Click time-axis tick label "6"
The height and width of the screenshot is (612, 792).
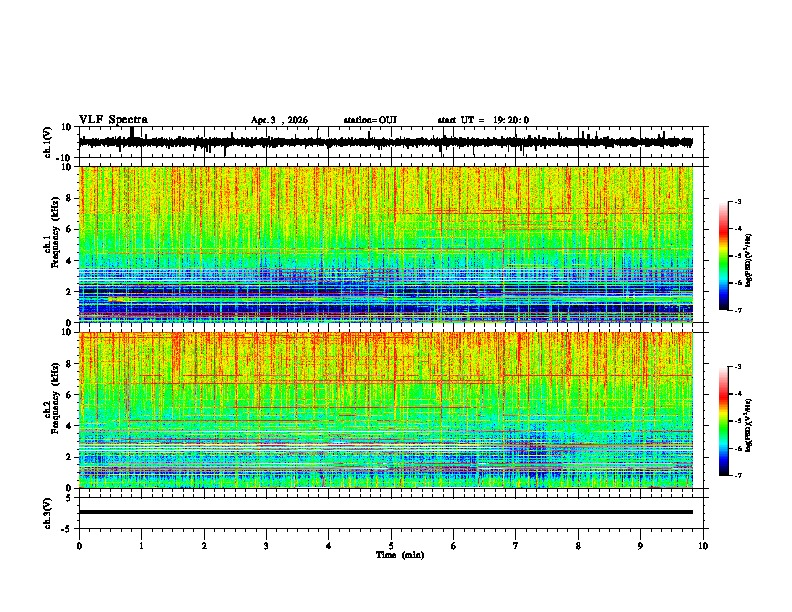click(454, 546)
